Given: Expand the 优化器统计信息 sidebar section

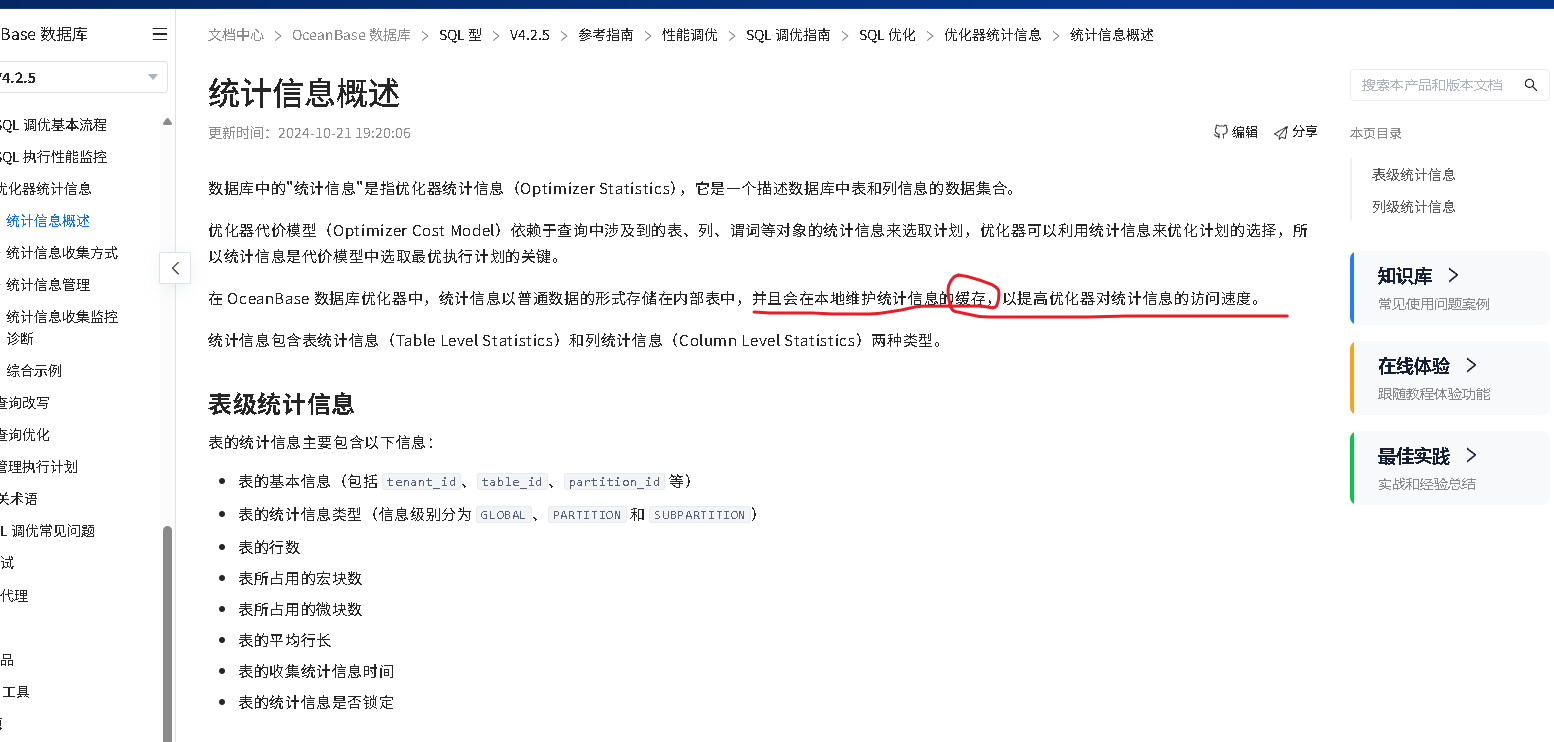Looking at the screenshot, I should click(x=46, y=188).
